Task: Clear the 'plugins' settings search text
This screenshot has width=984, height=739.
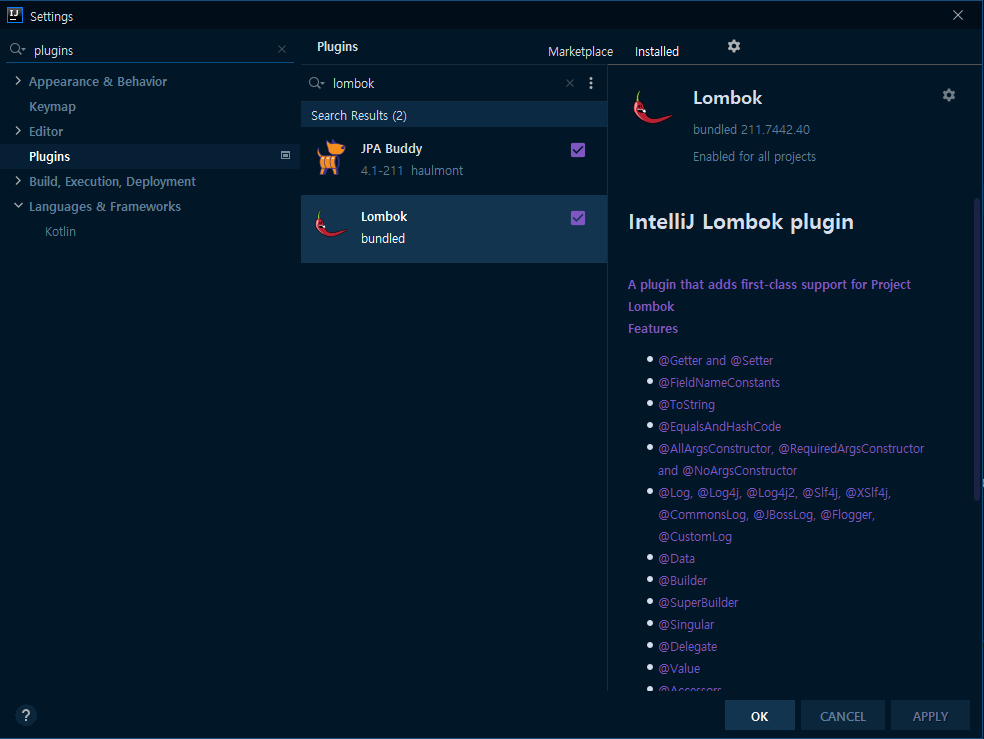Action: [282, 50]
